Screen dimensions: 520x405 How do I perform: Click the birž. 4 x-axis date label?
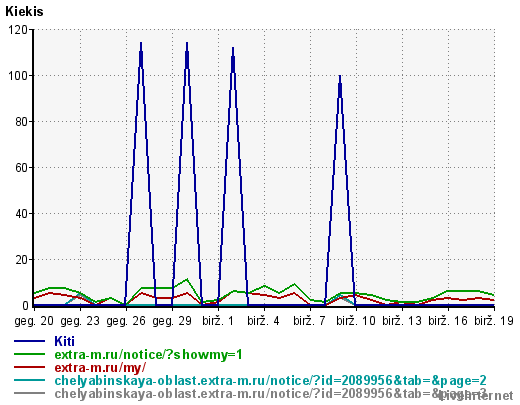(x=264, y=321)
